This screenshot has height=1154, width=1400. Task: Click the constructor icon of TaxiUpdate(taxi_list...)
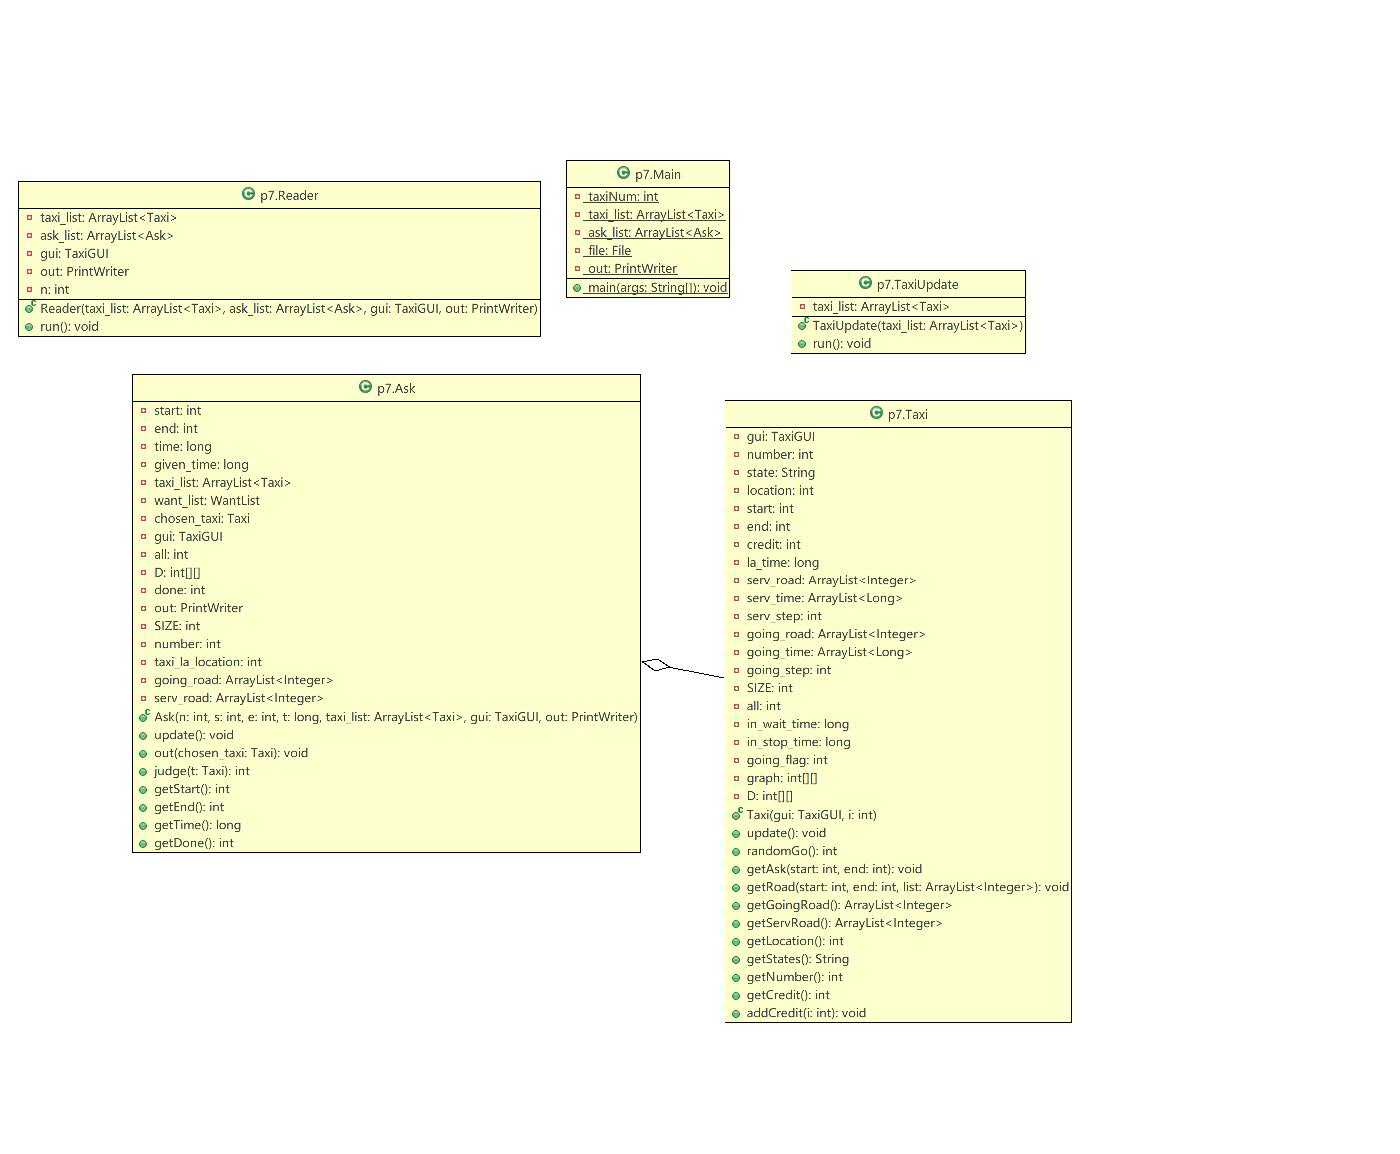pos(802,324)
